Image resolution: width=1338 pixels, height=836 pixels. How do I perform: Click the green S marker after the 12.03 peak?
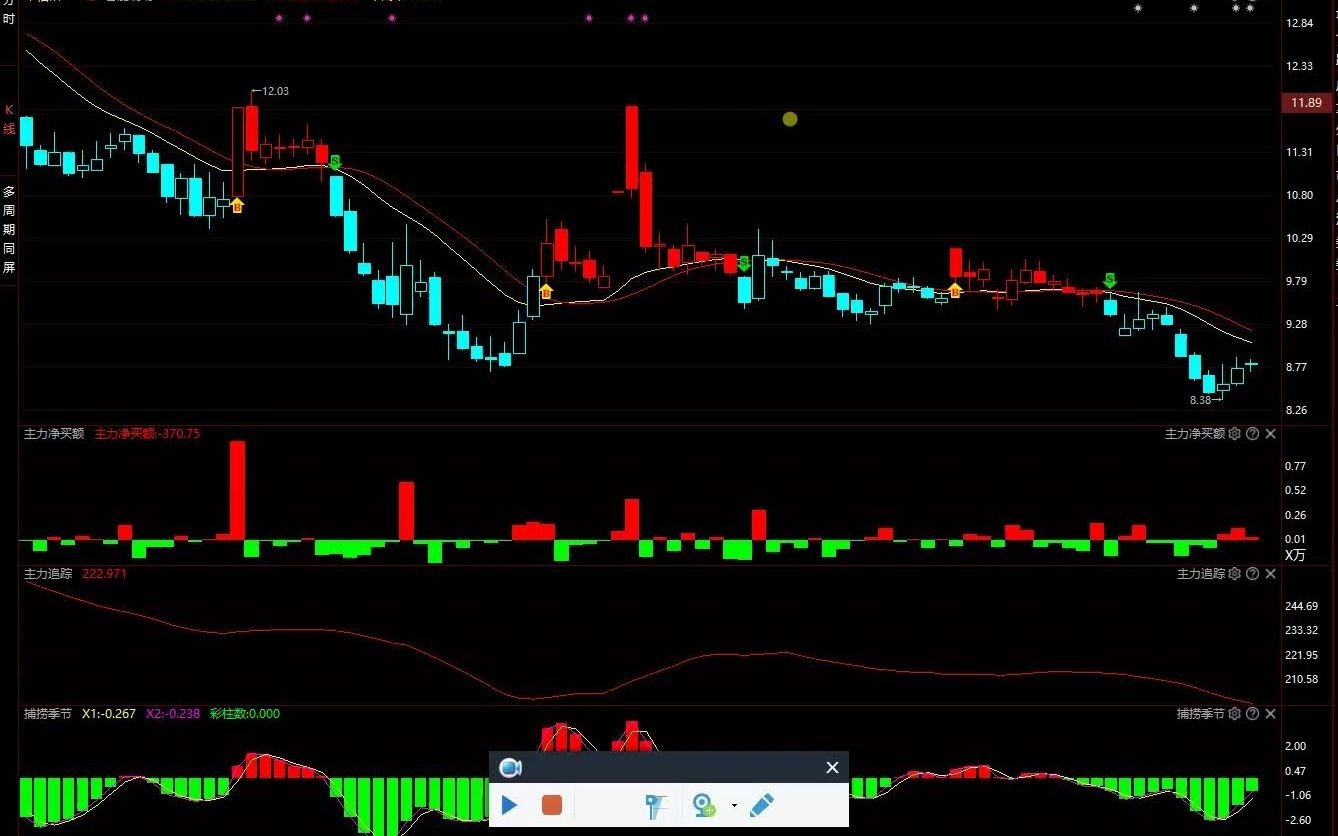click(x=335, y=162)
